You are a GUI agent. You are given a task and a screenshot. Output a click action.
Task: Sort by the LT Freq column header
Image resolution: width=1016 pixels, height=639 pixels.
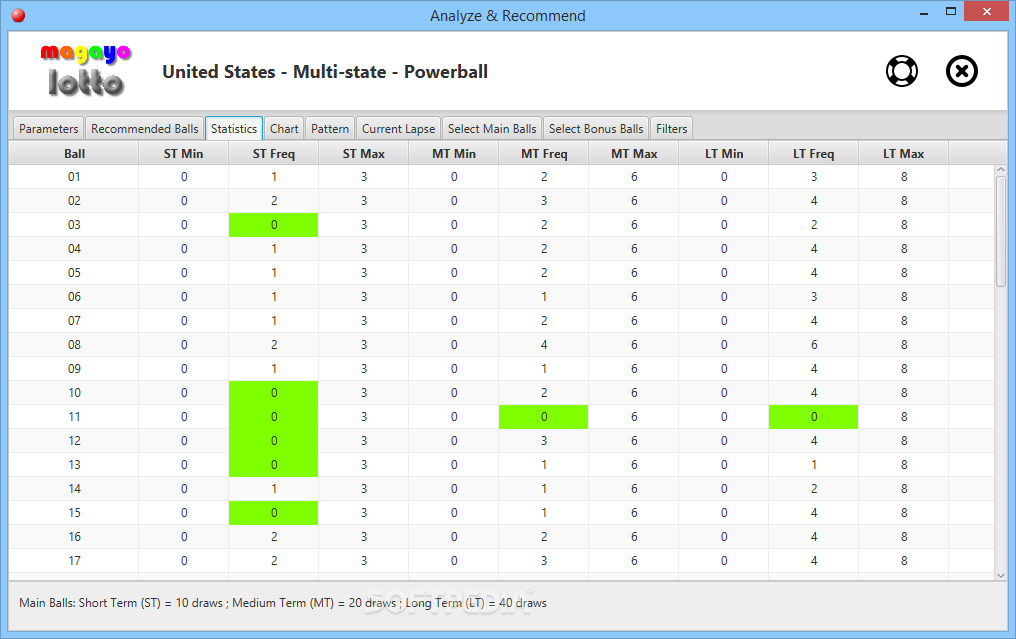click(x=814, y=154)
